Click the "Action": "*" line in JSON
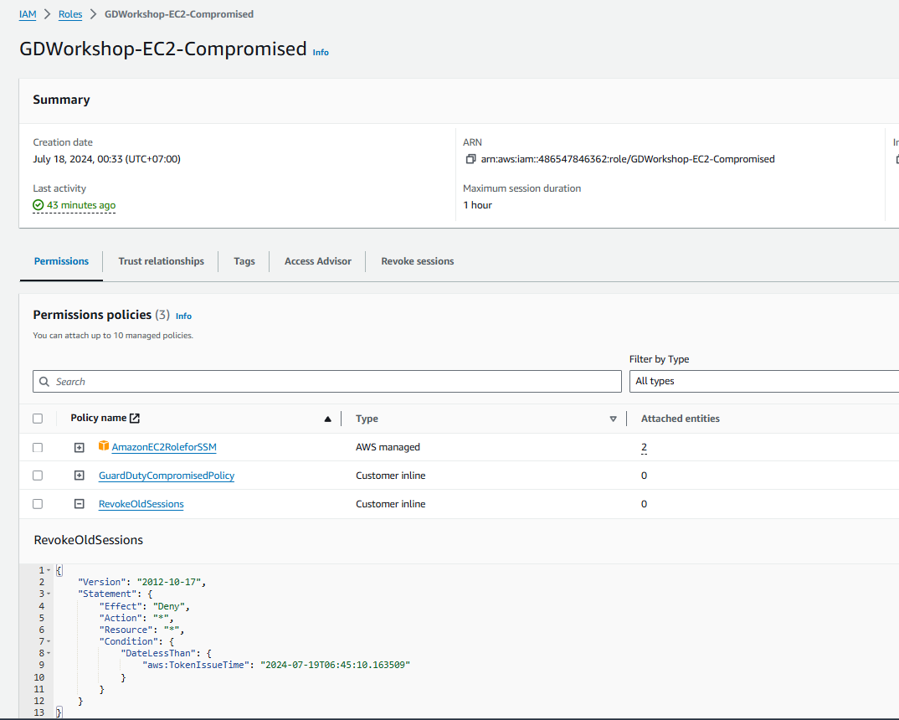Image resolution: width=899 pixels, height=720 pixels. tap(136, 618)
